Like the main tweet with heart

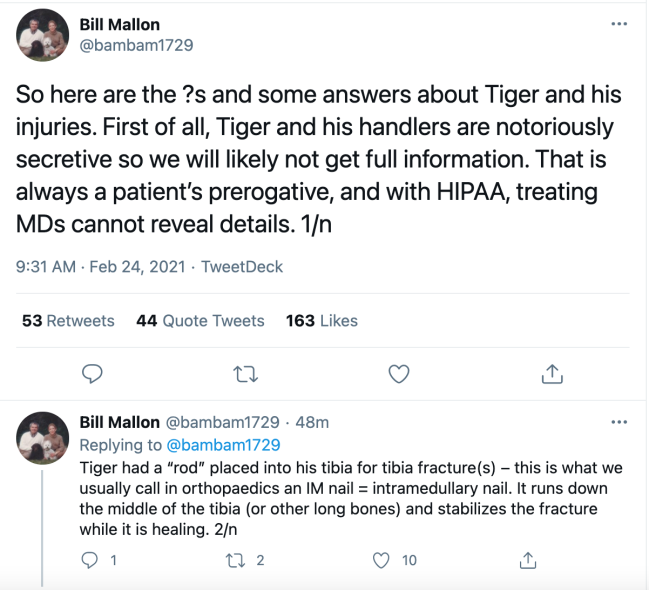pos(398,374)
